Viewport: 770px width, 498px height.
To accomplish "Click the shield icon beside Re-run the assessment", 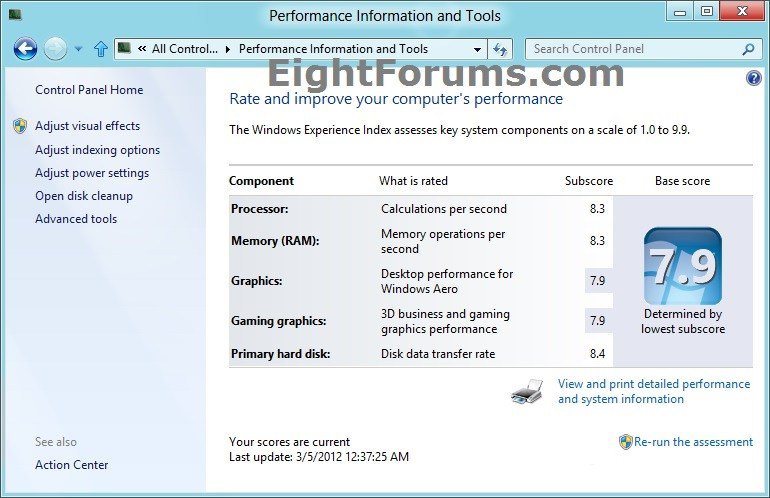I will [626, 442].
